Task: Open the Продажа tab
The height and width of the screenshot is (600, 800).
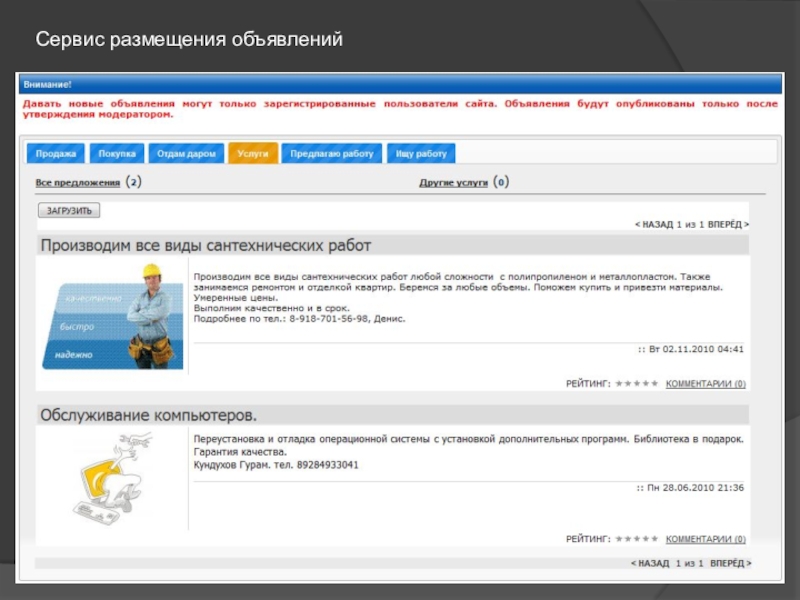Action: point(56,154)
